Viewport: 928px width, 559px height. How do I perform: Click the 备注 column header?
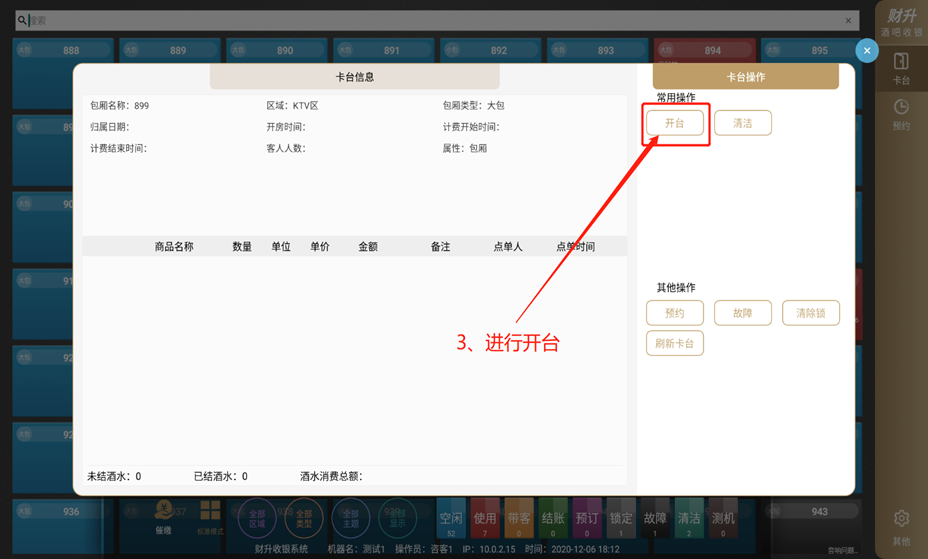pos(440,247)
